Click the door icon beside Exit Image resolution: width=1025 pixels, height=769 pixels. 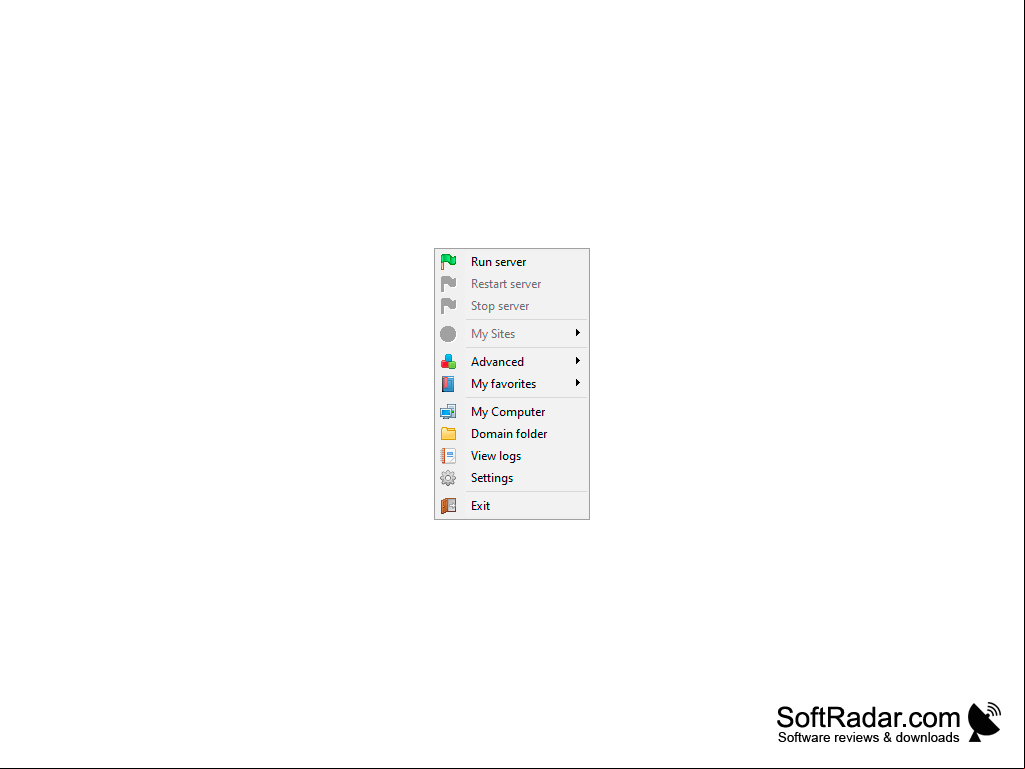[448, 505]
